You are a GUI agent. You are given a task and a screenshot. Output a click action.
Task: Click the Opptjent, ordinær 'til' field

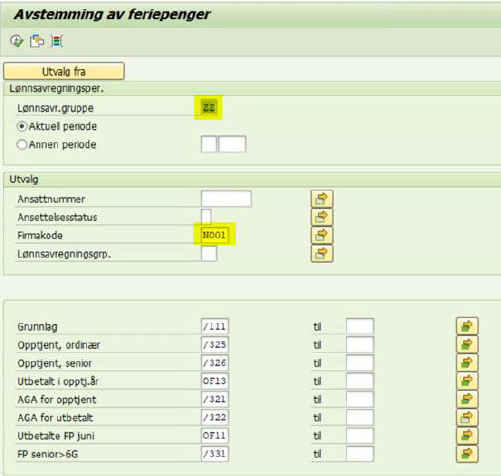[360, 345]
